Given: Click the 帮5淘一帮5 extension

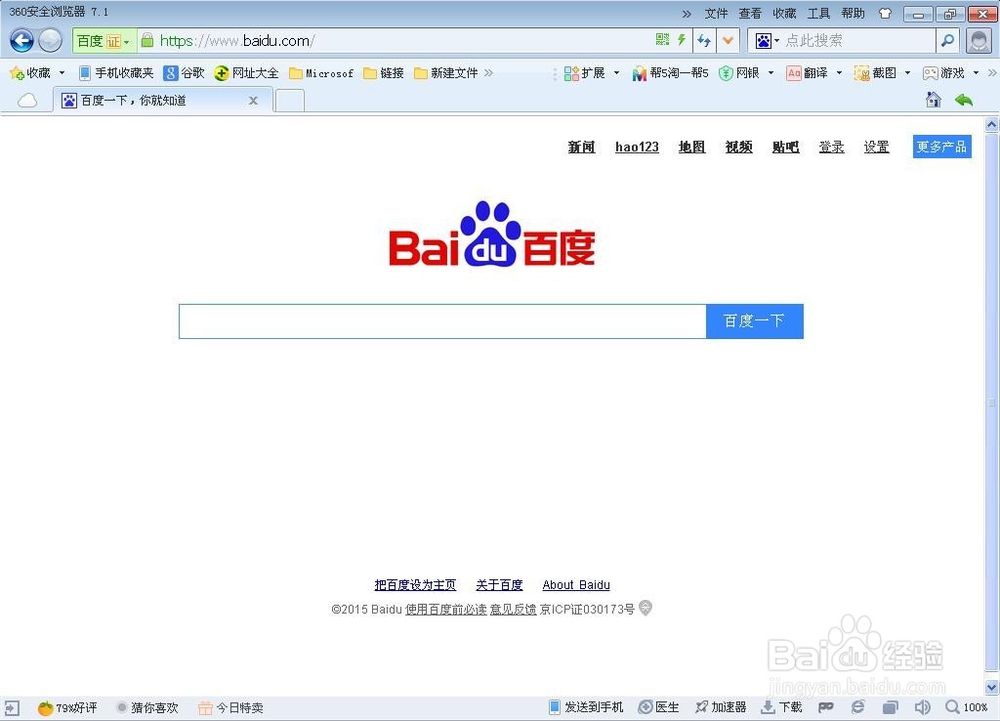Looking at the screenshot, I should click(670, 73).
